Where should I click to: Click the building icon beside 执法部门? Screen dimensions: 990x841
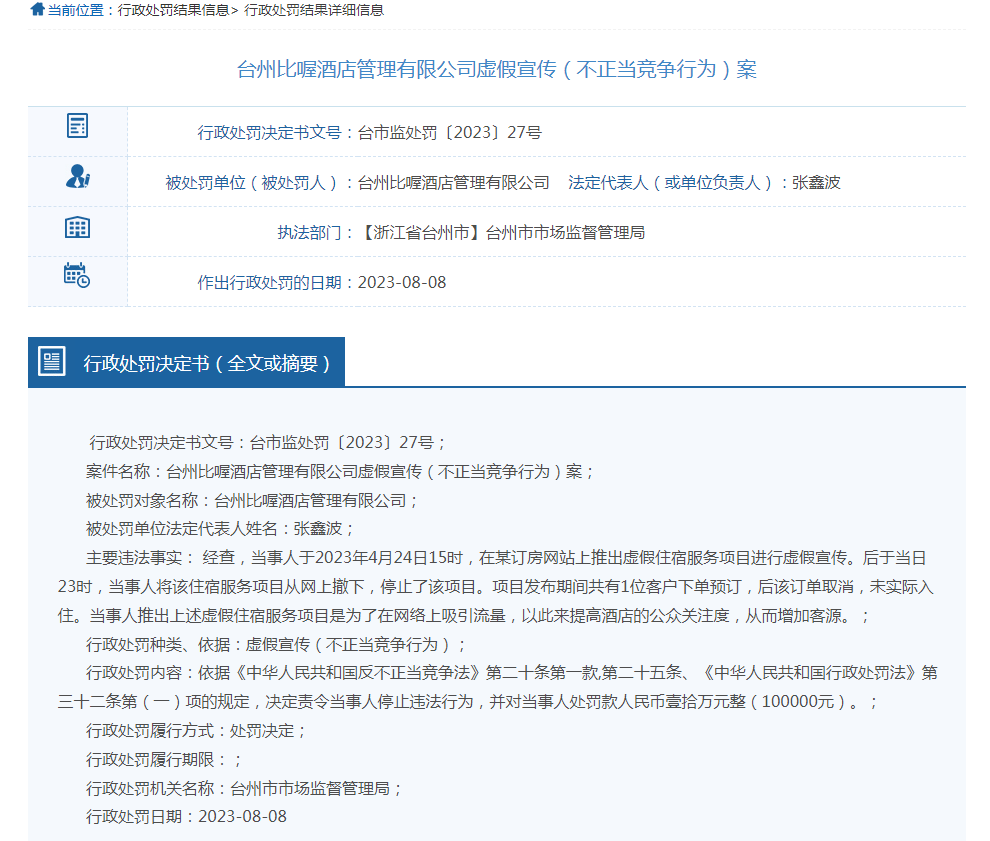[x=77, y=227]
